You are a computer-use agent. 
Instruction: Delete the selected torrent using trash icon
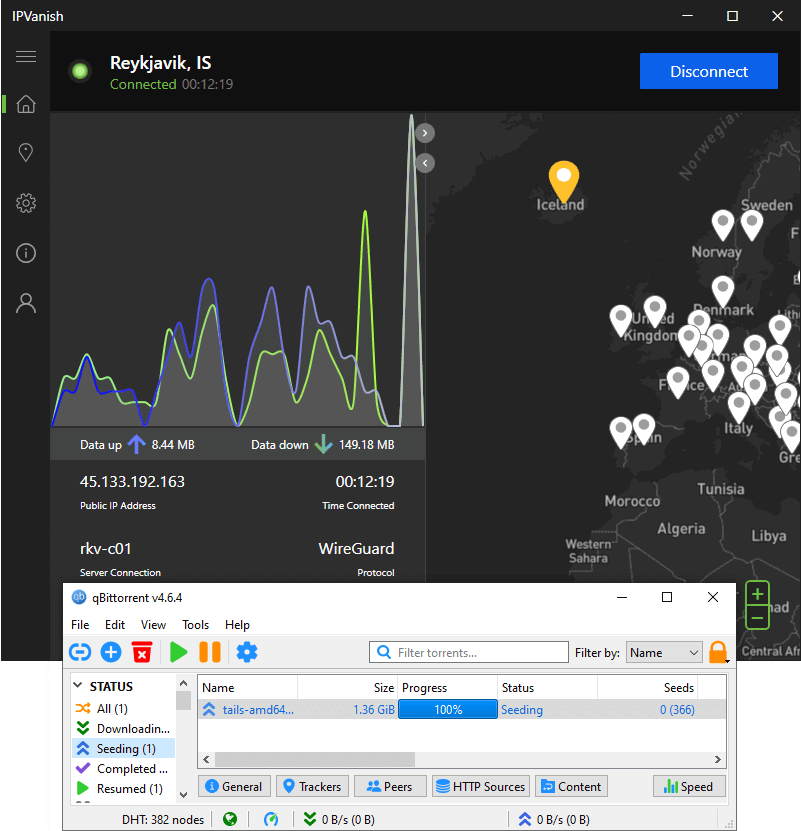pos(142,651)
